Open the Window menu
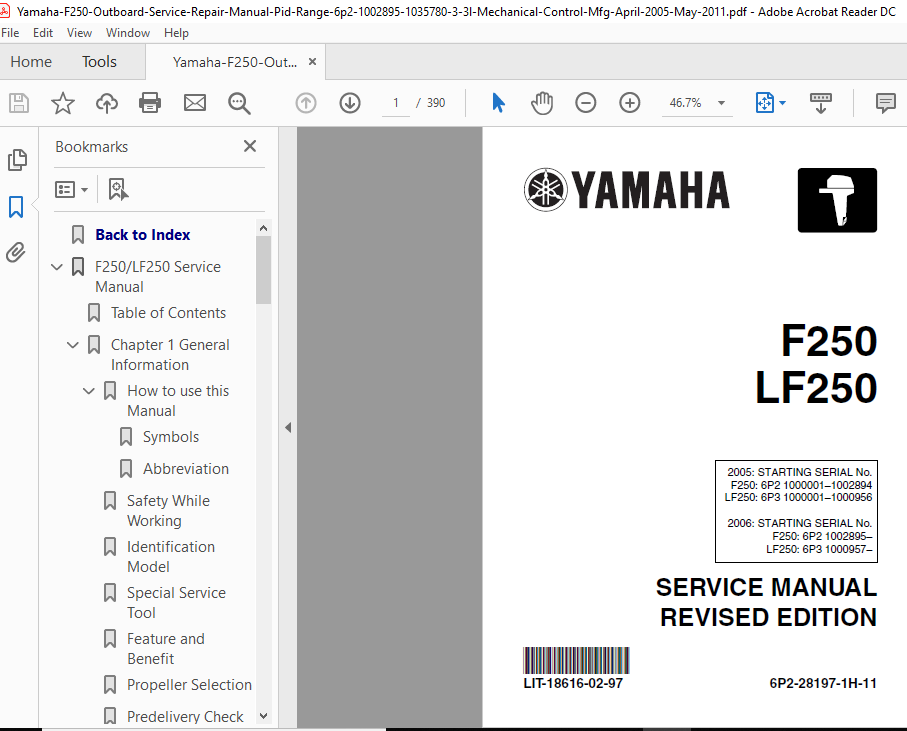Viewport: 907px width, 731px height. click(x=128, y=33)
